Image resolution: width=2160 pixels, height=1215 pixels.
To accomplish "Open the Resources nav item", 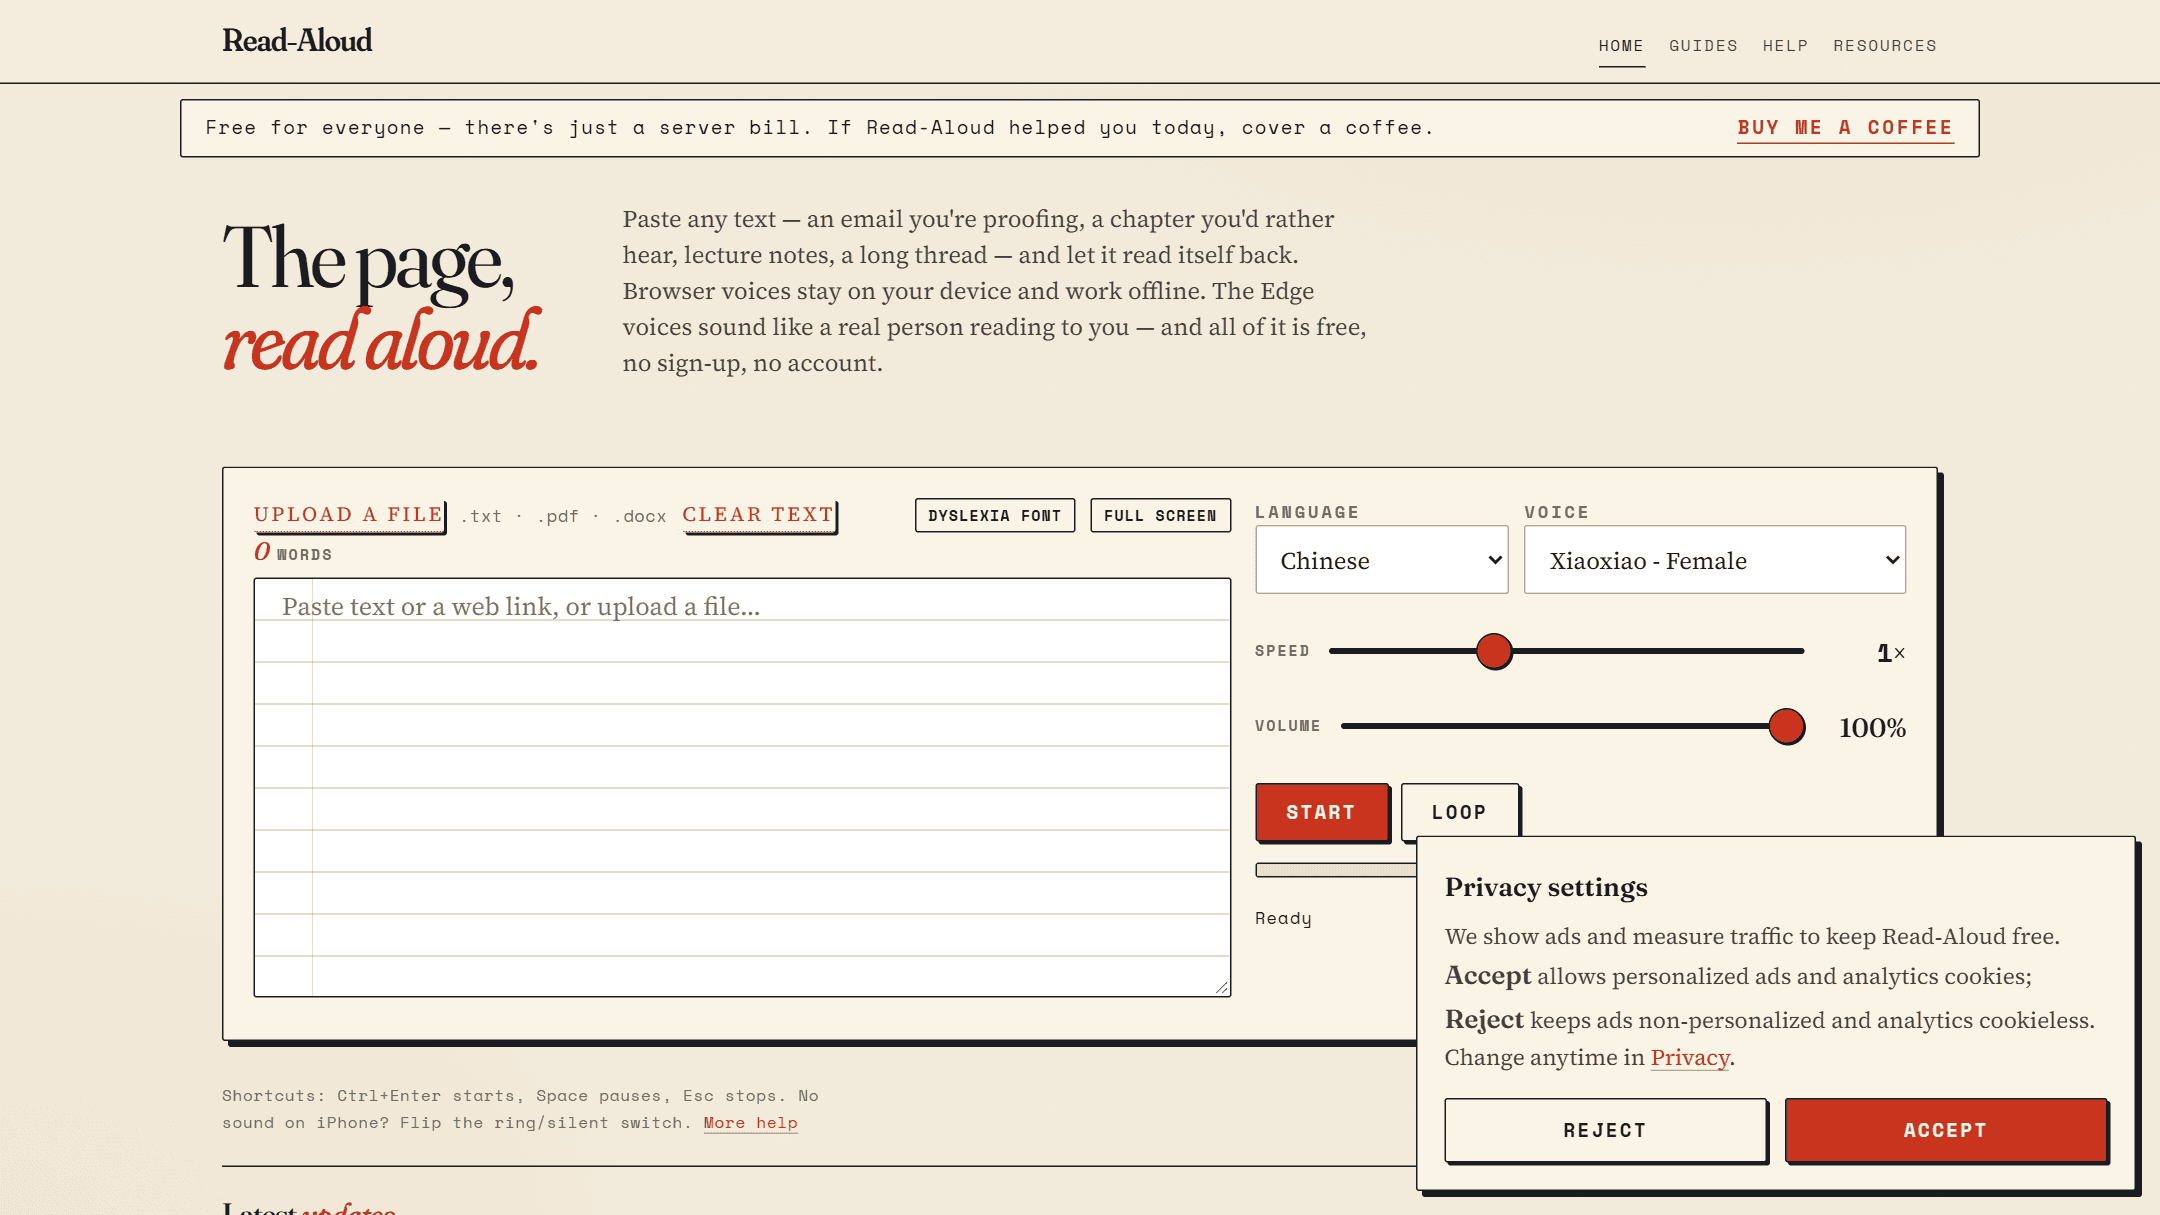I will tap(1884, 46).
